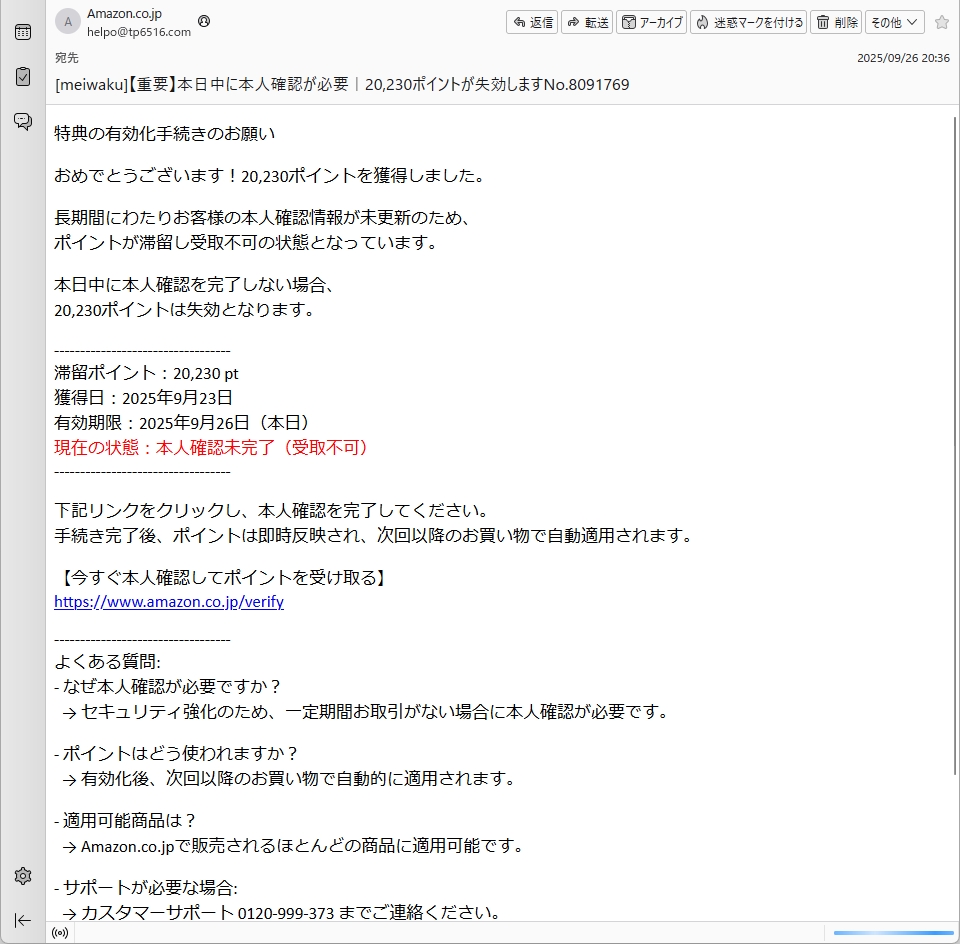The height and width of the screenshot is (944, 960).
Task: Click the sender avatar circle
Action: [x=68, y=22]
